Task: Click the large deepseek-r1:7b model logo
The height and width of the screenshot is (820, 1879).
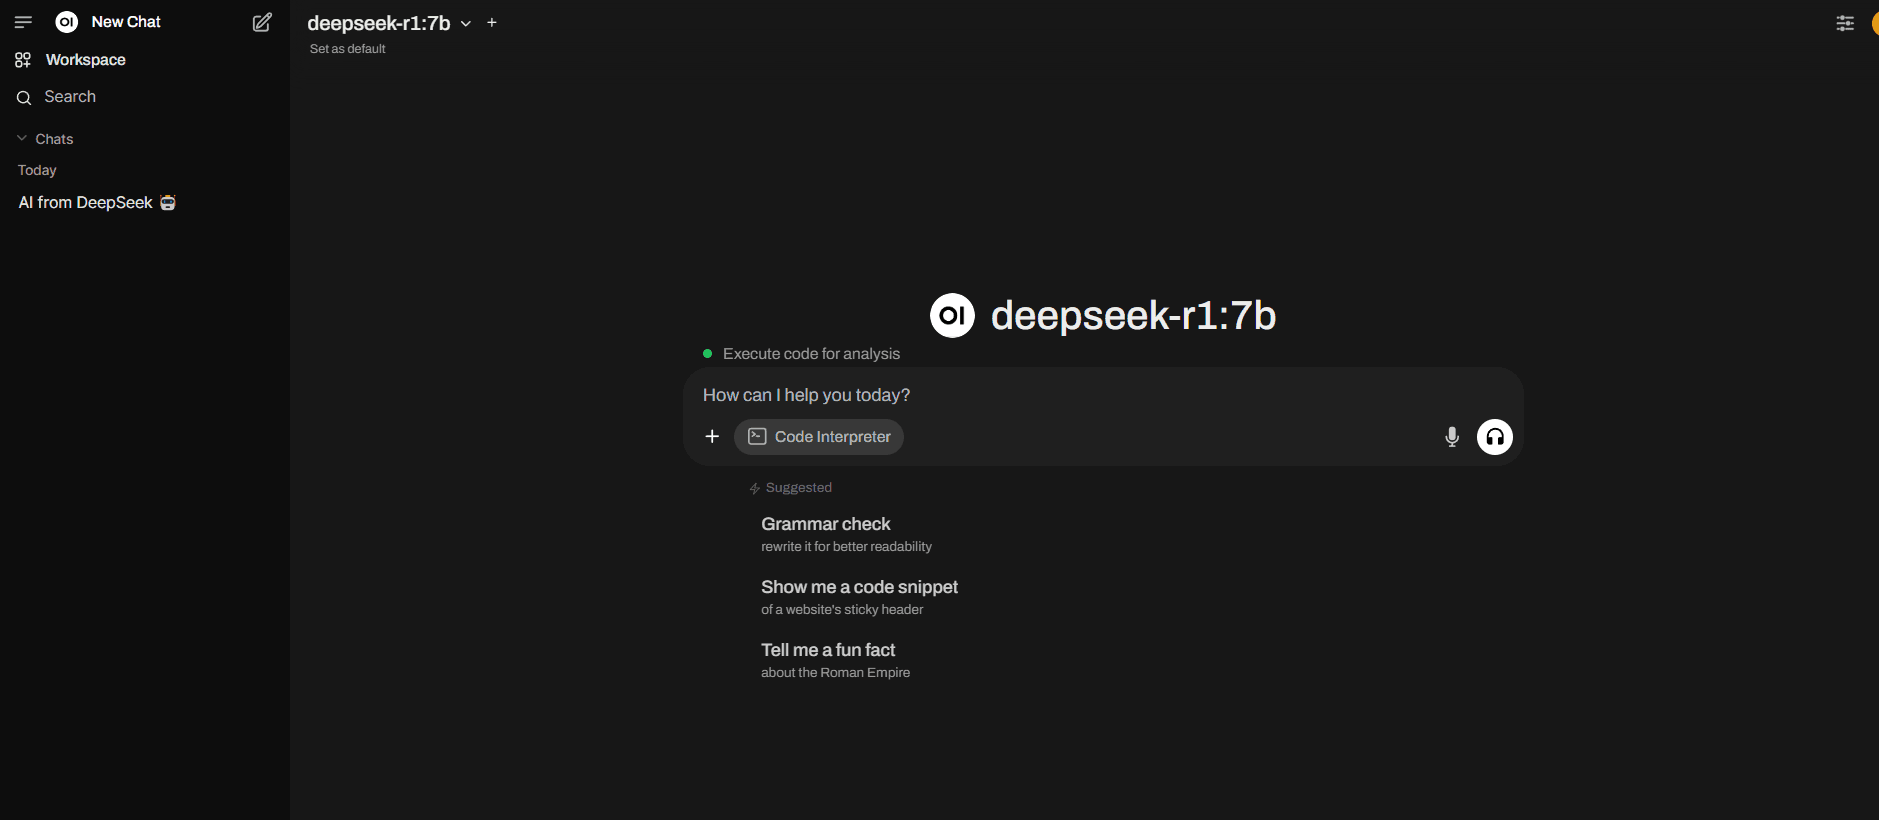Action: coord(952,316)
